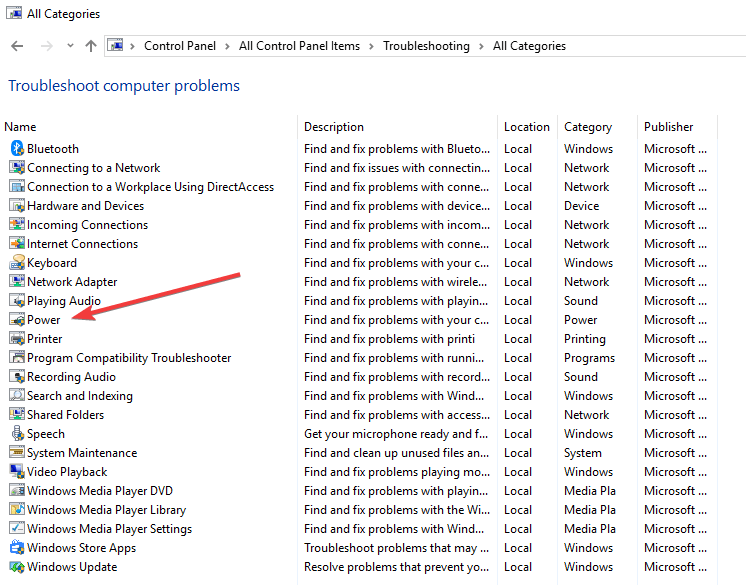Click the Video Playback icon
The width and height of the screenshot is (746, 585).
click(x=17, y=472)
